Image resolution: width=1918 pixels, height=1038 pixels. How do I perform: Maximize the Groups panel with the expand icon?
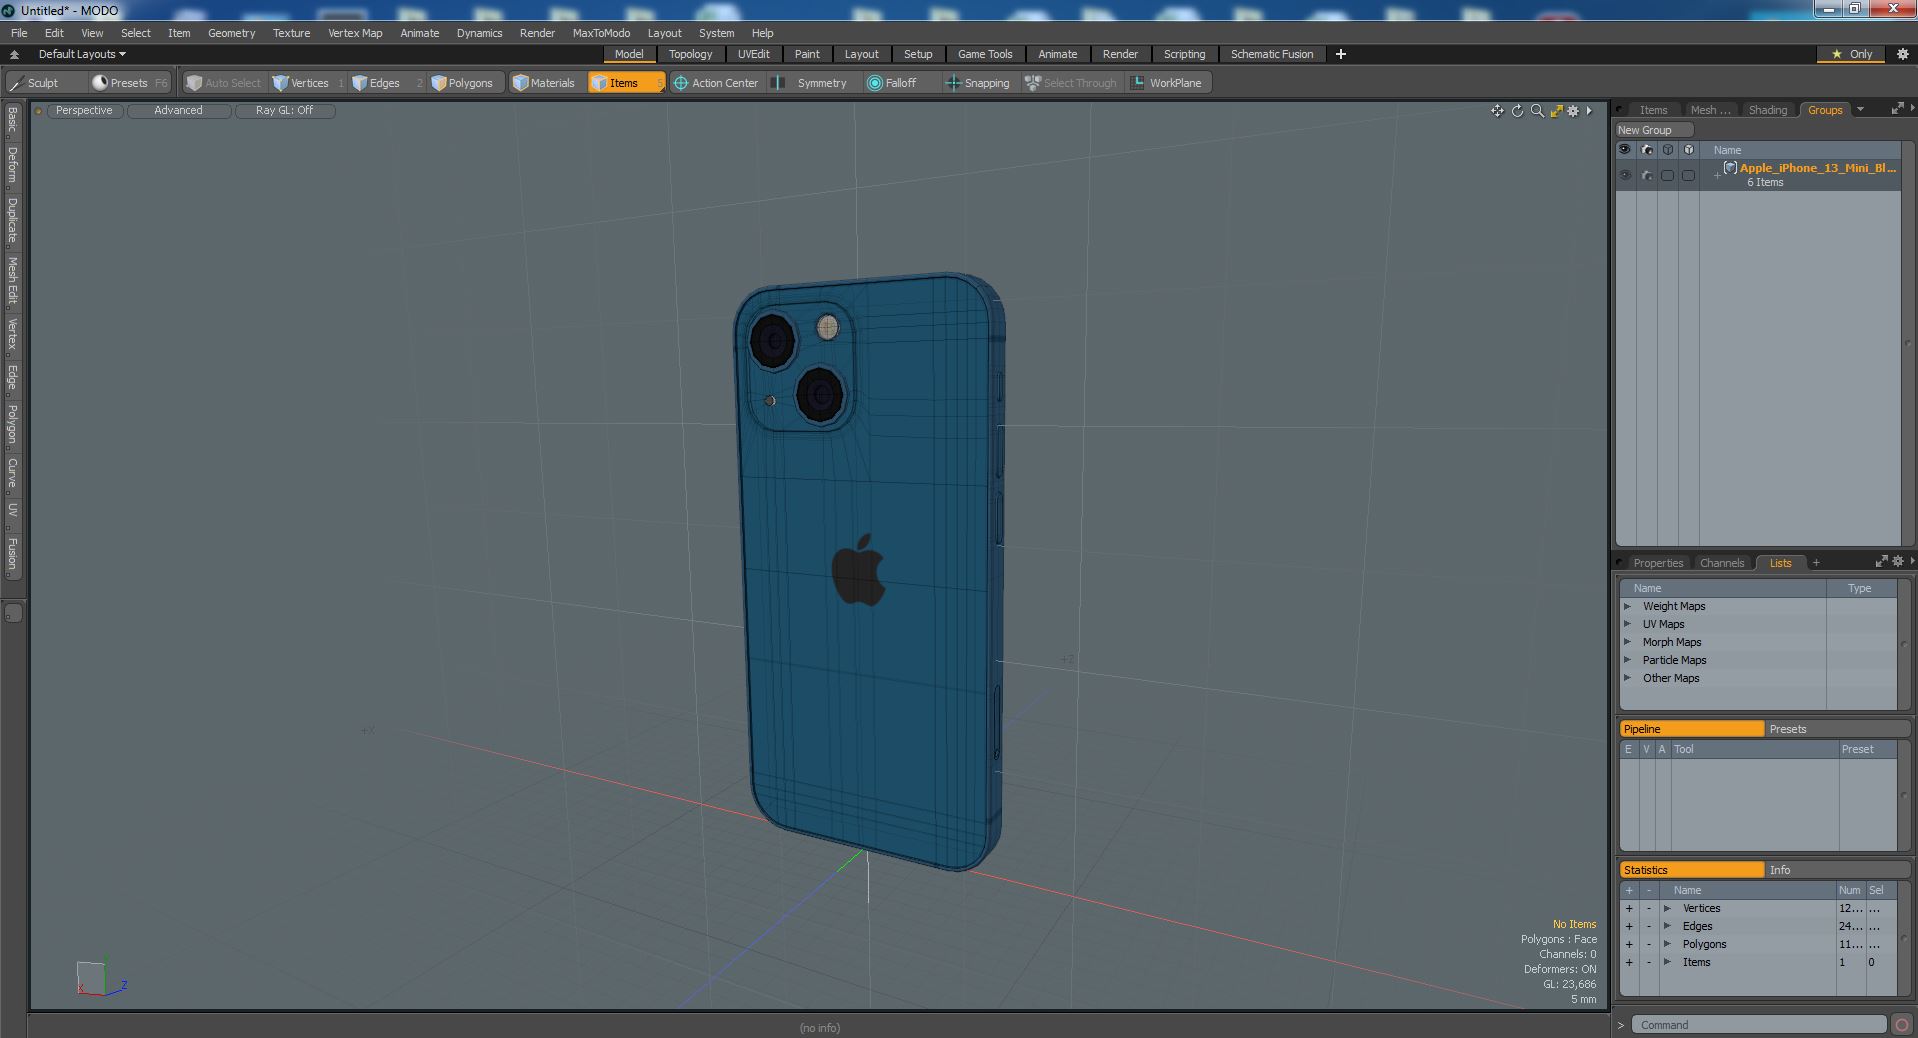[1897, 109]
